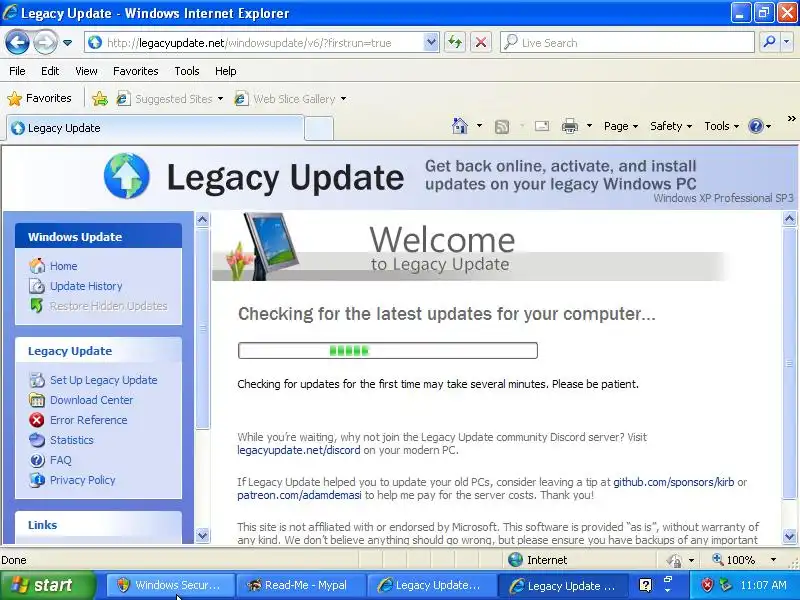Open the Statistics link
Screen dimensions: 800x600
pyautogui.click(x=71, y=440)
